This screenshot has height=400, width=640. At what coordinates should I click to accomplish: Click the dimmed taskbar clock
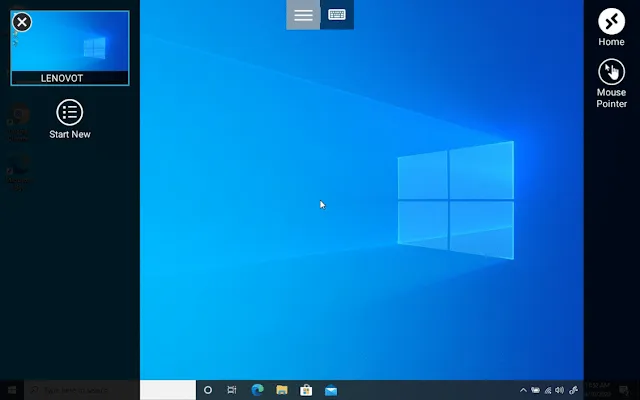pos(598,390)
